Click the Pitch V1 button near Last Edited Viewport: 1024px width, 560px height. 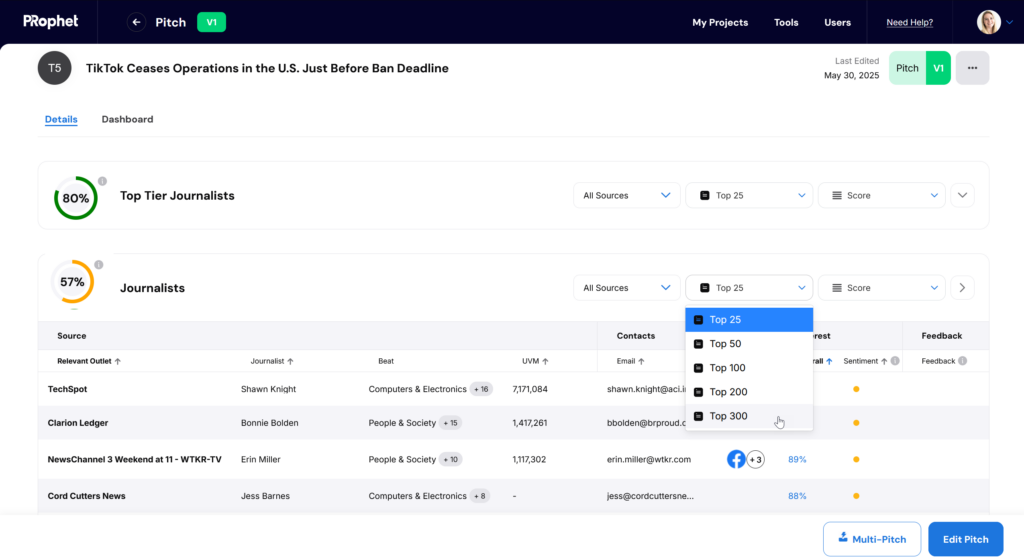(x=920, y=68)
